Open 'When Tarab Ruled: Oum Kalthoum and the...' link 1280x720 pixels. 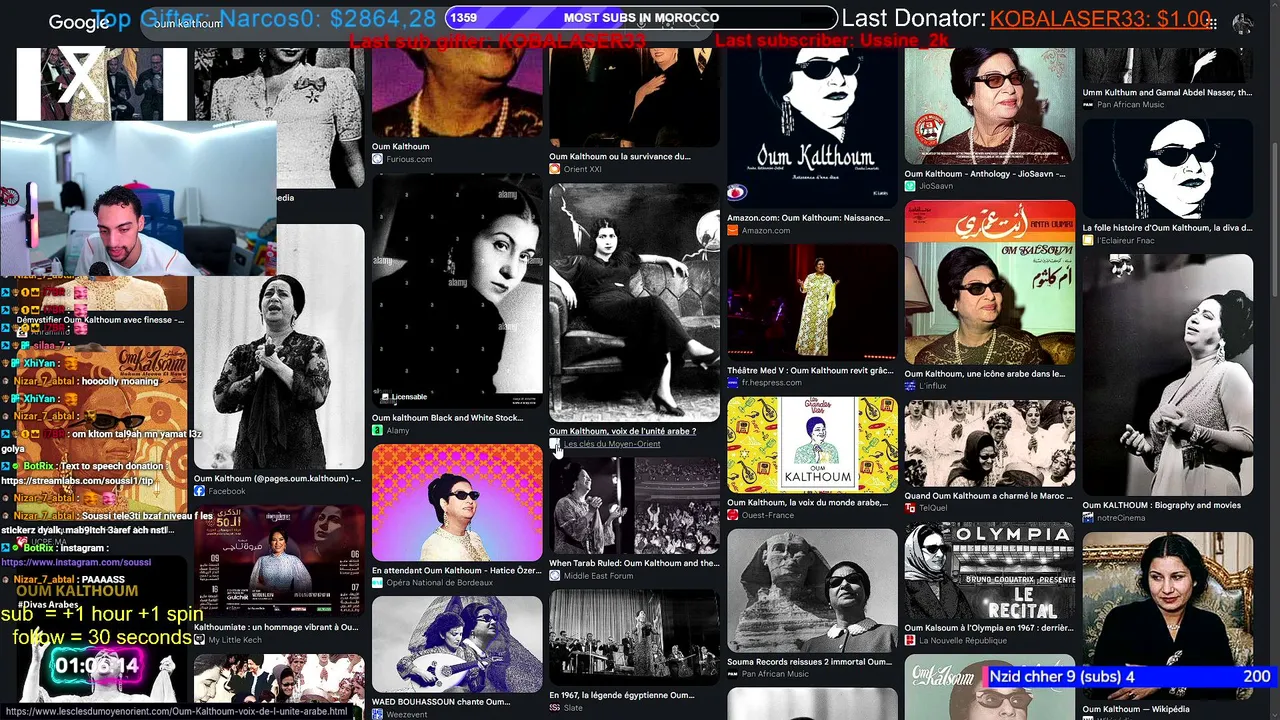(x=634, y=563)
